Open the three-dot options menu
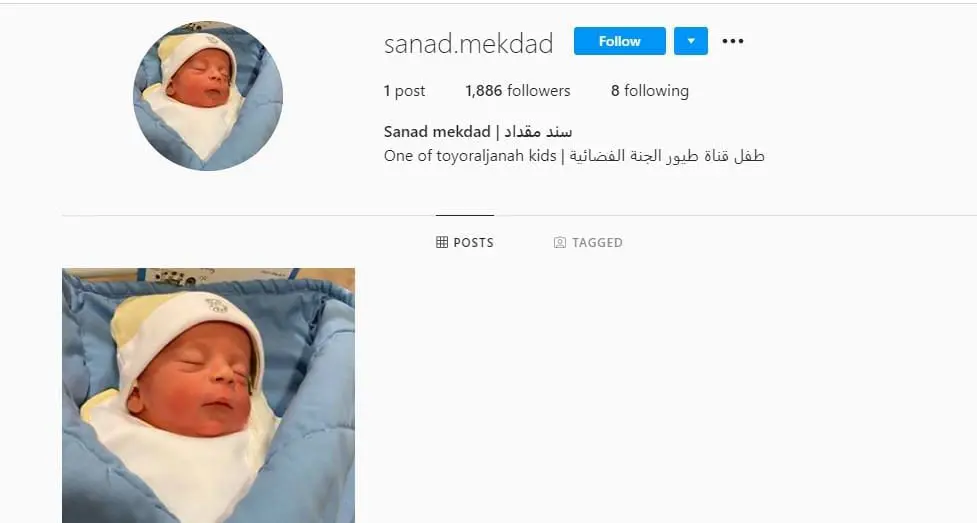Screen dimensions: 977x523 click(x=733, y=41)
